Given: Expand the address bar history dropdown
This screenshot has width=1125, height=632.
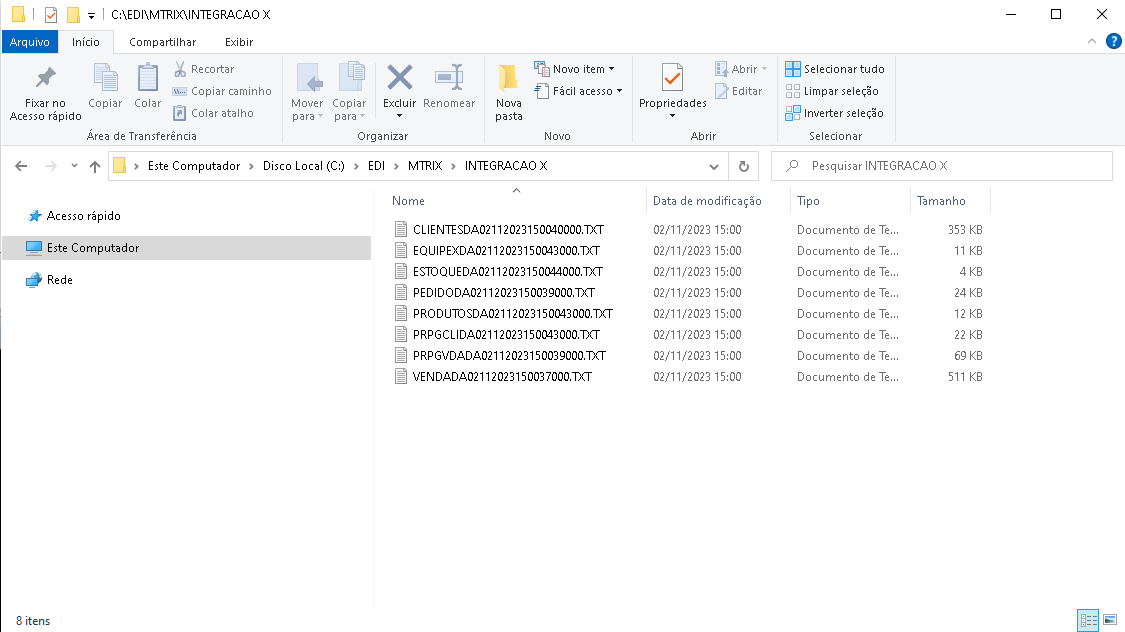Looking at the screenshot, I should click(714, 166).
